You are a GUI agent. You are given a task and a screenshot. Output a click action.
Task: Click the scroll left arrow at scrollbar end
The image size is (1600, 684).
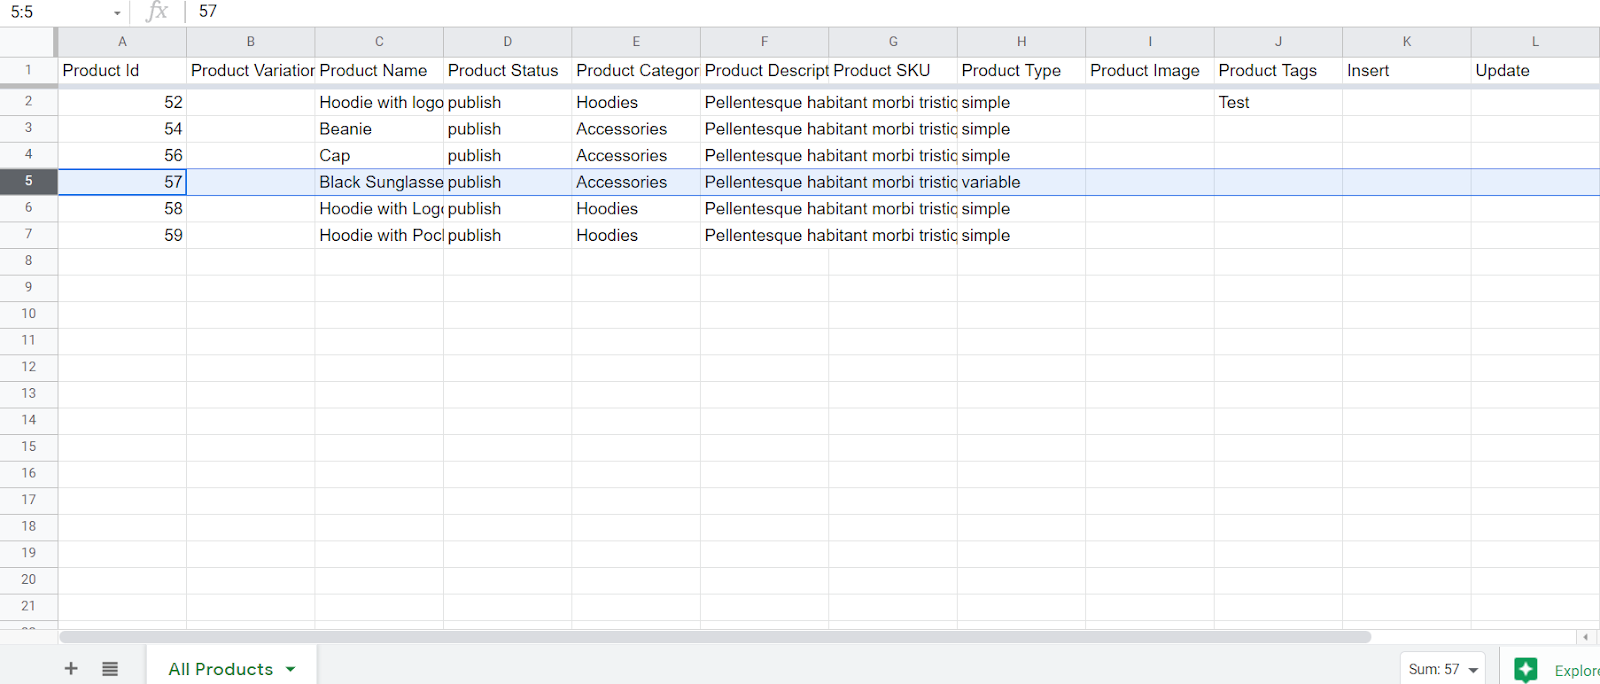(x=1585, y=637)
